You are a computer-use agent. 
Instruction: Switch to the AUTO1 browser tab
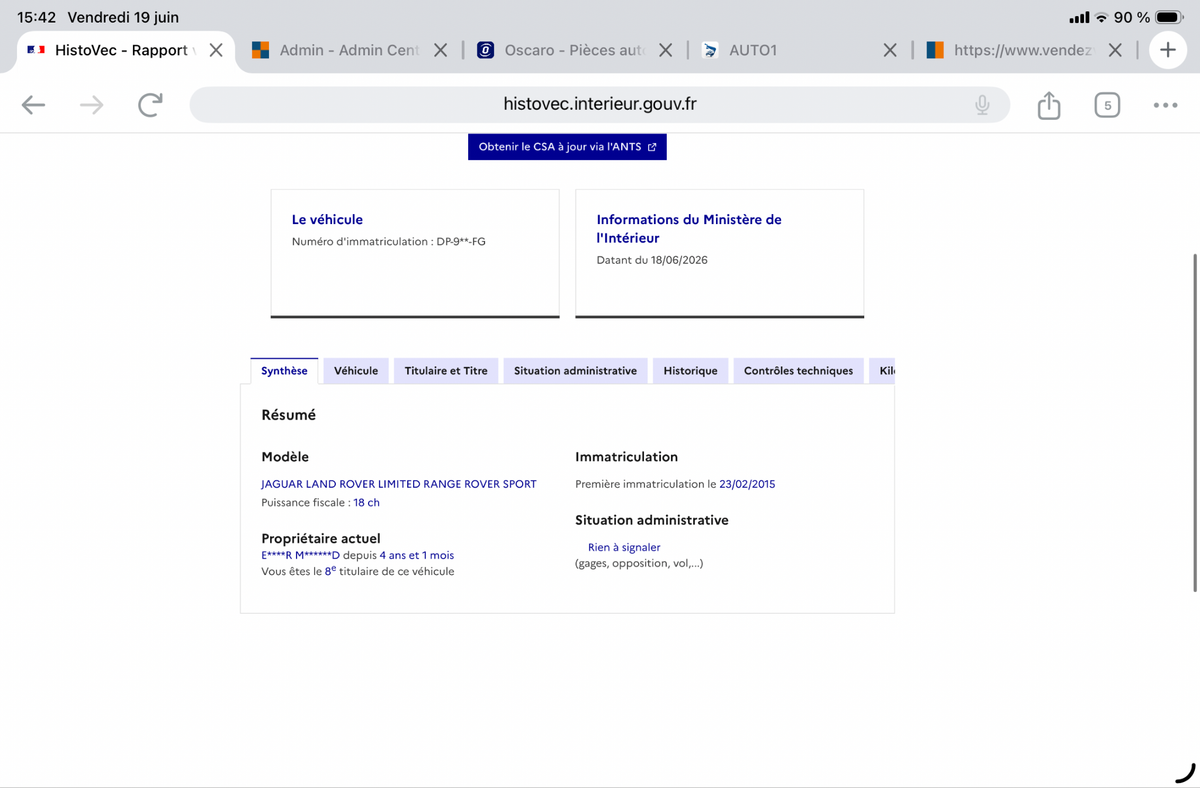(790, 50)
